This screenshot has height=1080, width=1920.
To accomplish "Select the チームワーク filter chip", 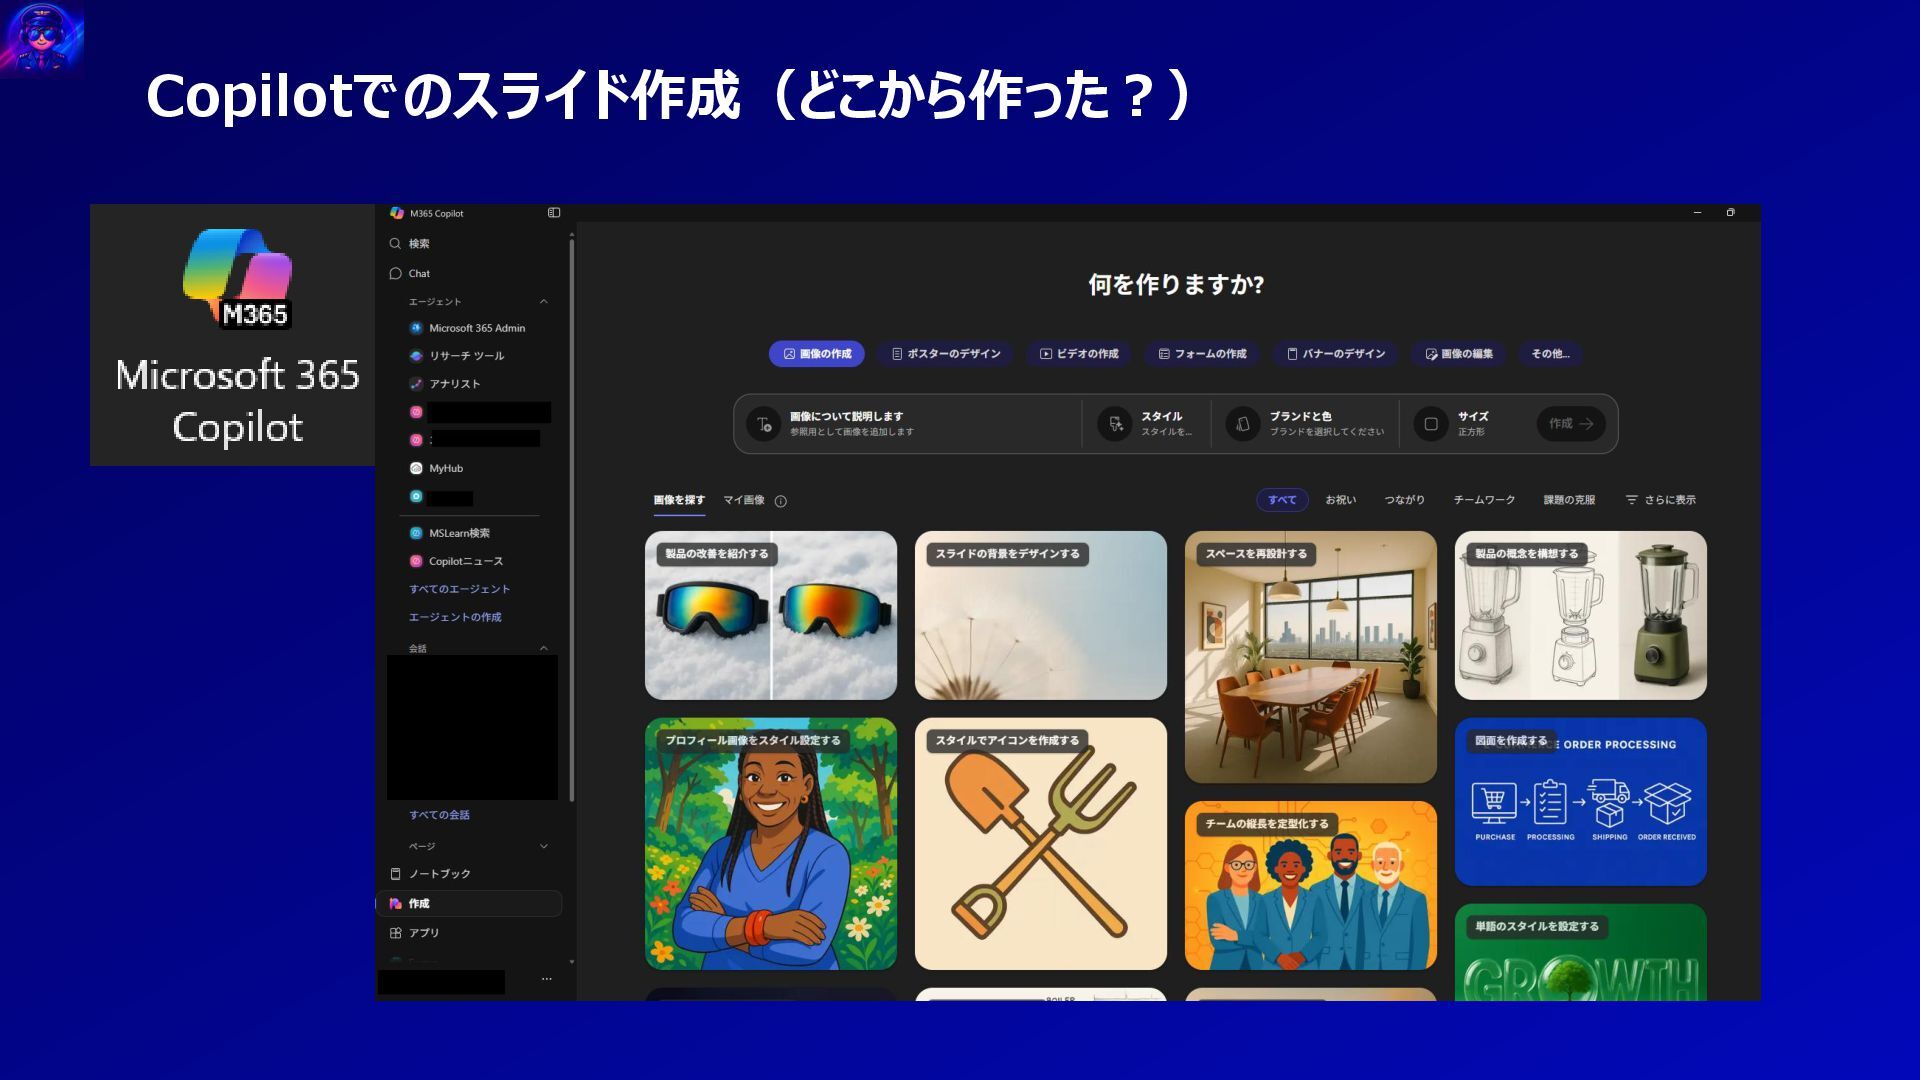I will click(1484, 500).
